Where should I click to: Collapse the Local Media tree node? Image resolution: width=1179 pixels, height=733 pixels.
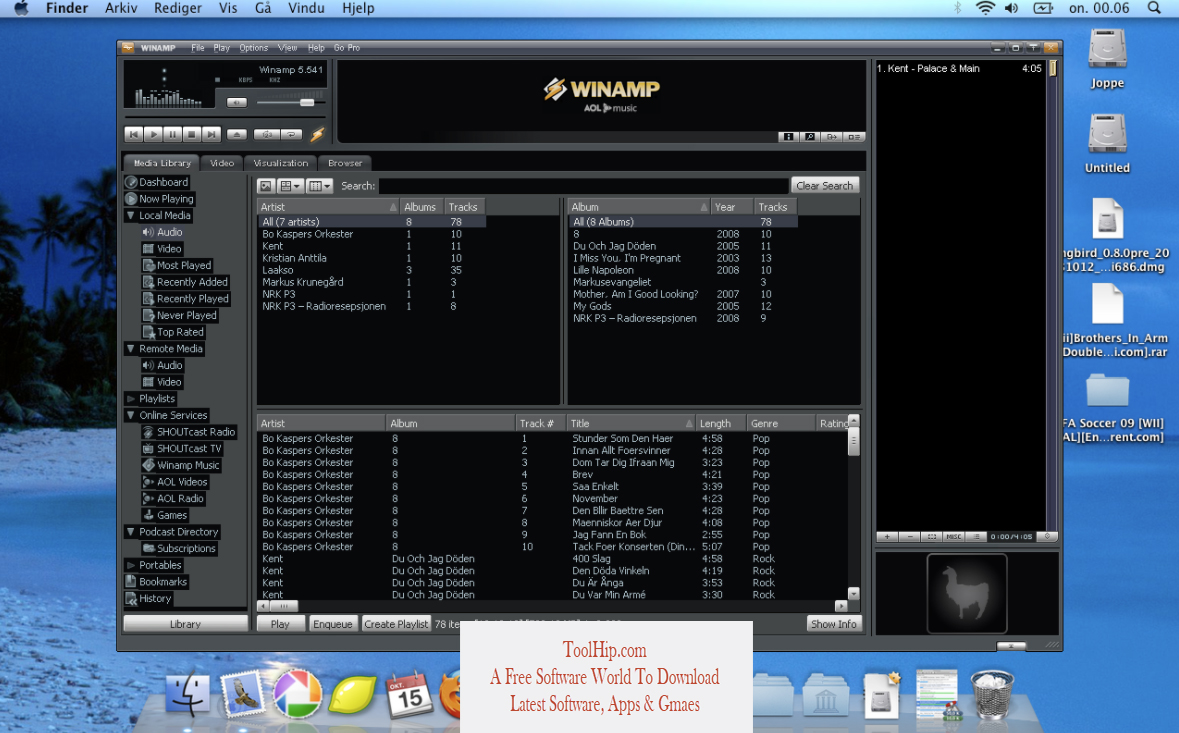(x=131, y=215)
